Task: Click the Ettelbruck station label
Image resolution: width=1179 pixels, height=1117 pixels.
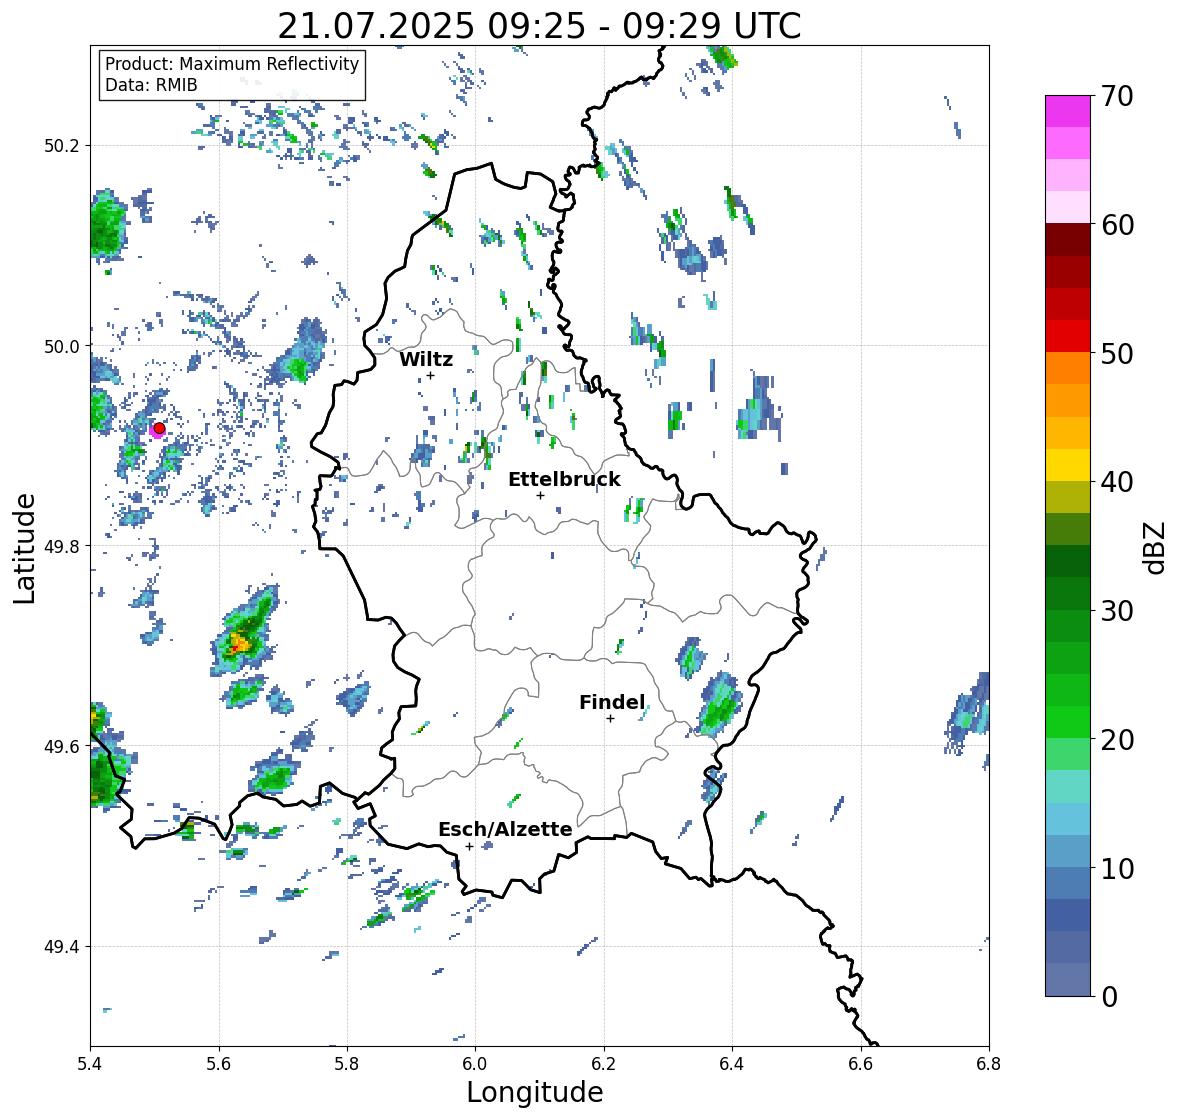Action: tap(564, 480)
